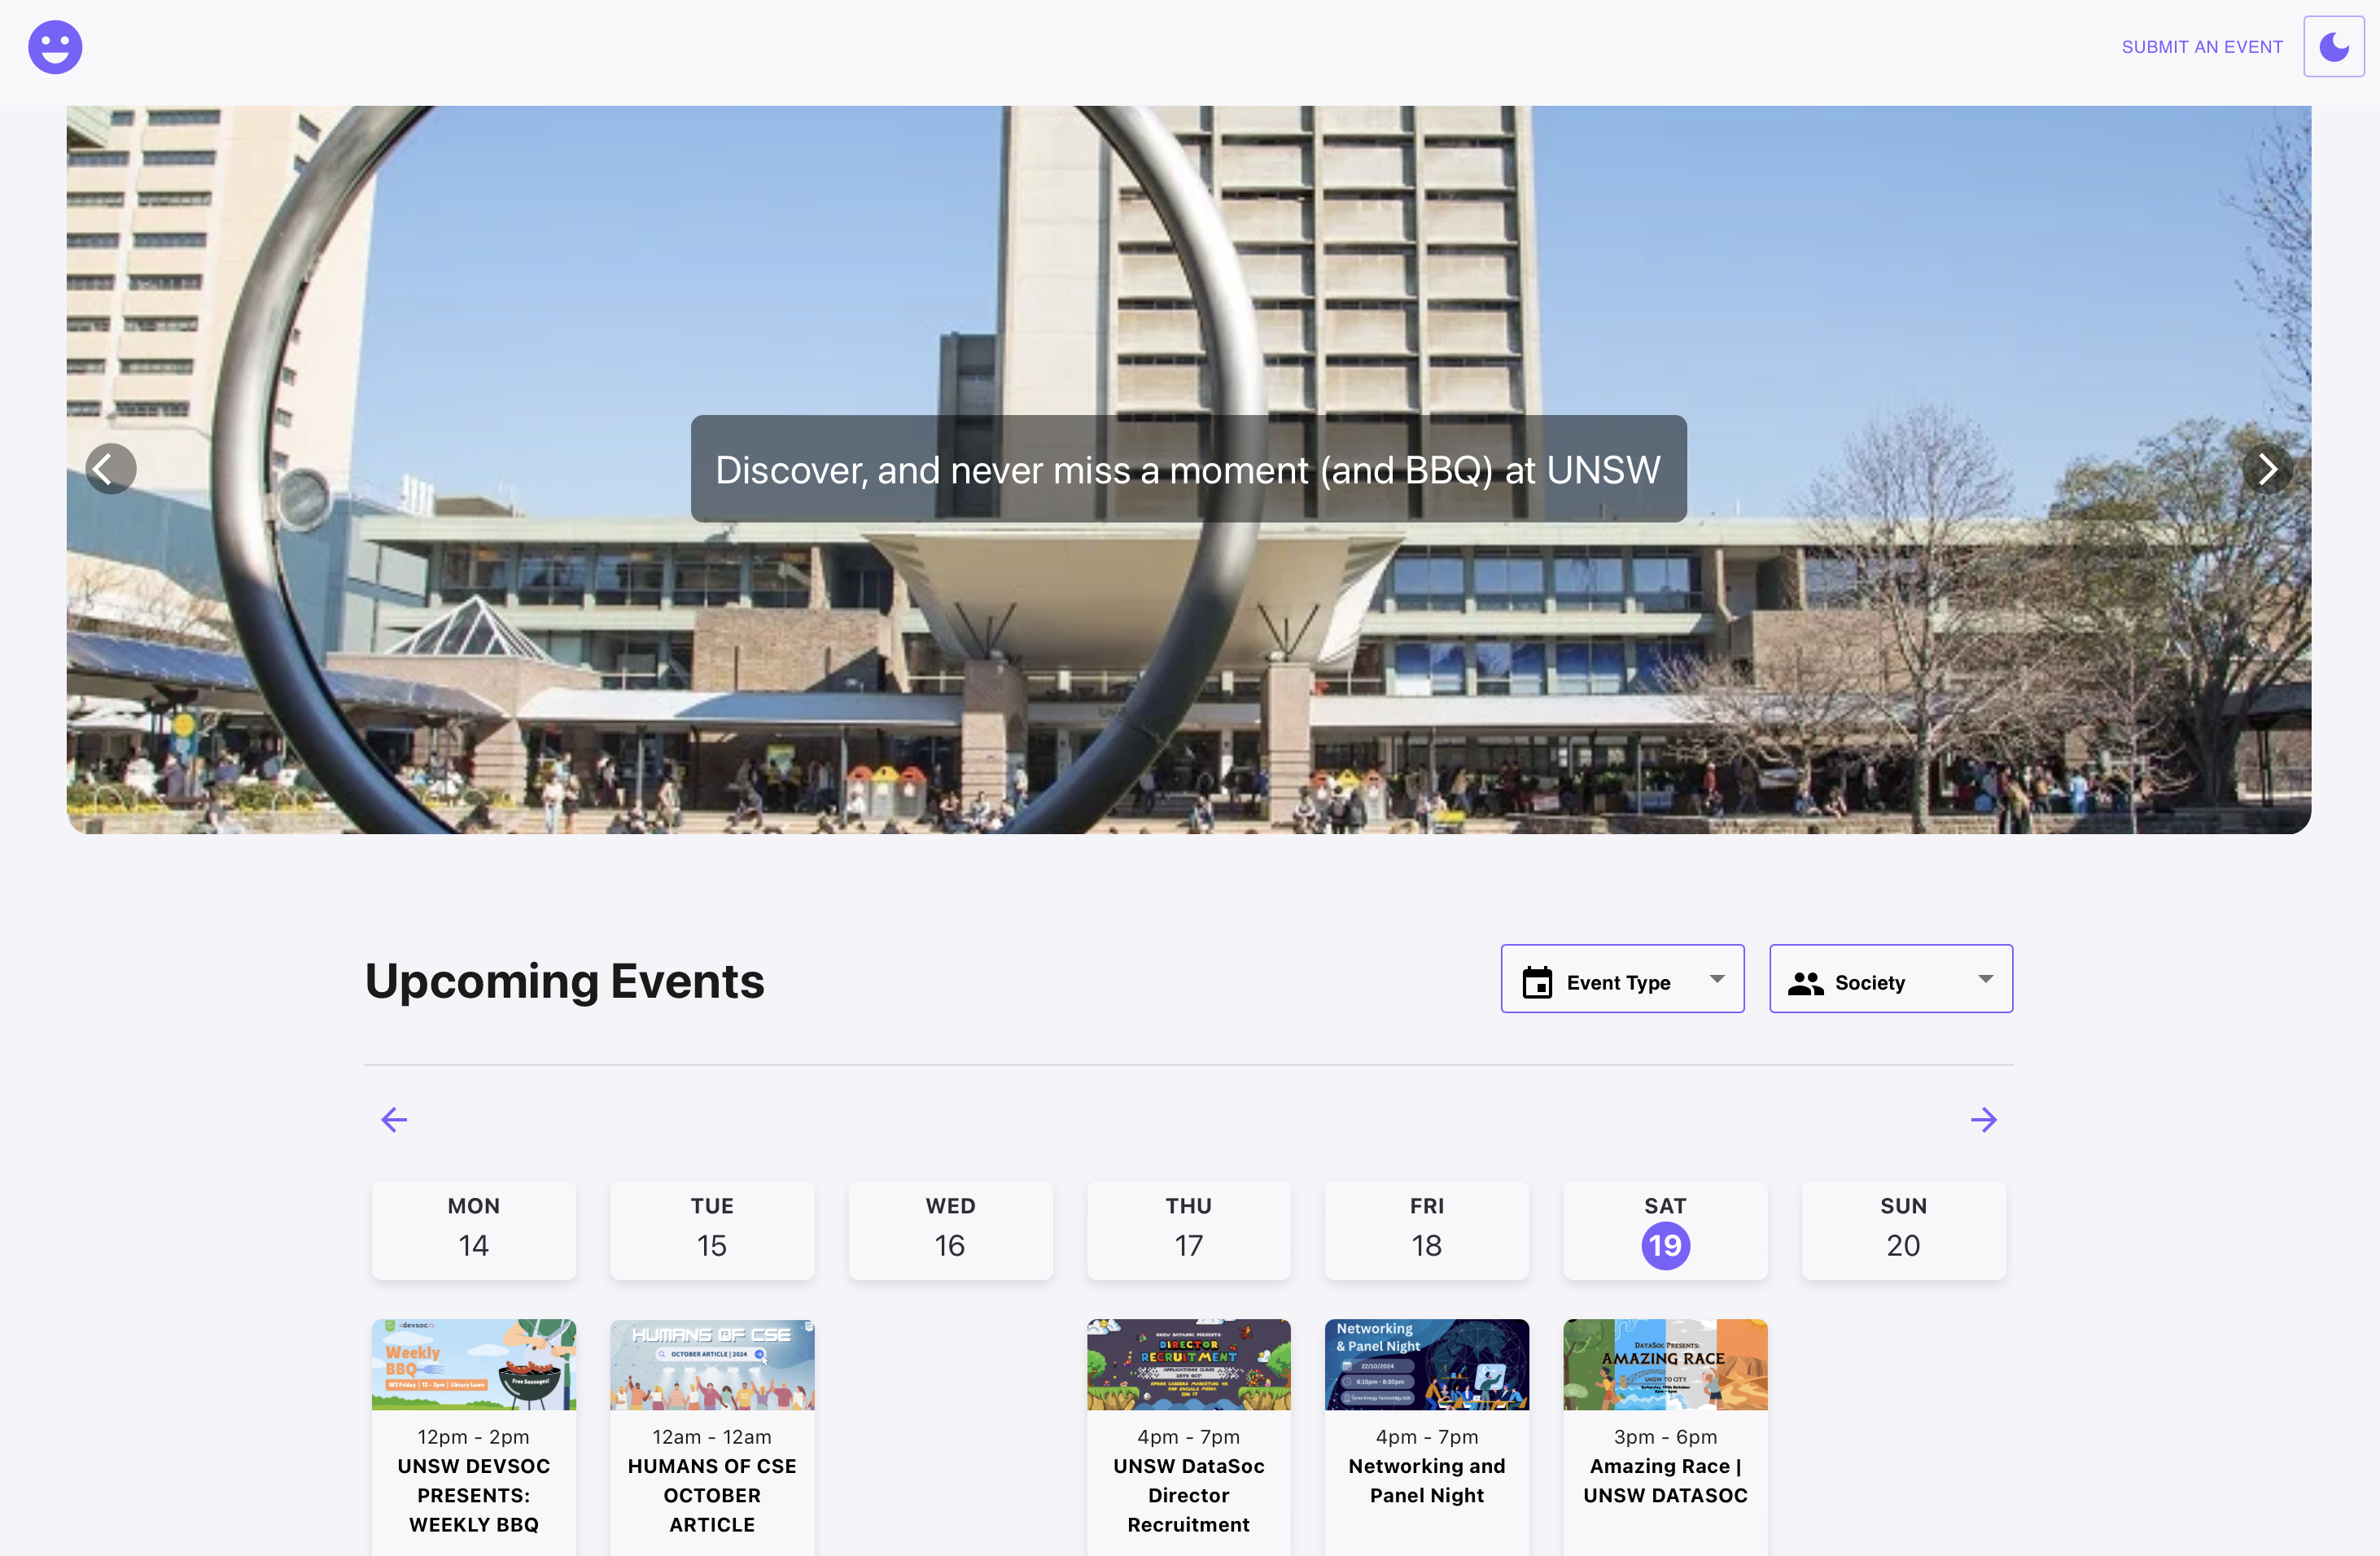Go to previous week with left arrow
The image size is (2380, 1556).
[x=394, y=1120]
